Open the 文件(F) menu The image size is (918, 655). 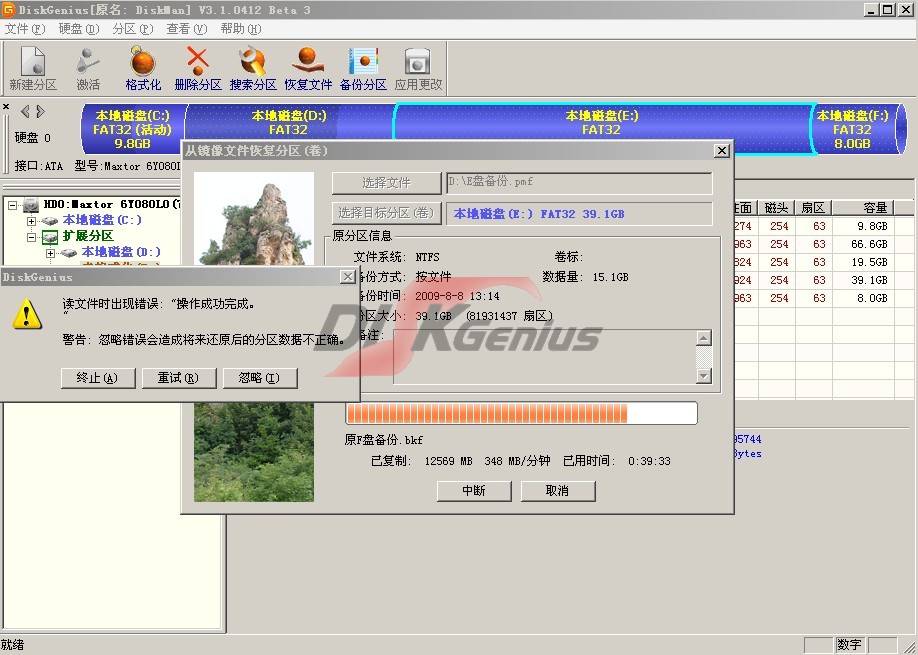tap(25, 29)
